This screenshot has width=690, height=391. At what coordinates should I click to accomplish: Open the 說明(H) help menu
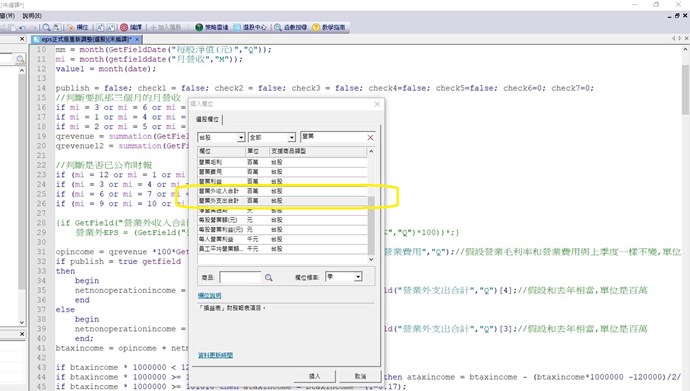point(32,16)
